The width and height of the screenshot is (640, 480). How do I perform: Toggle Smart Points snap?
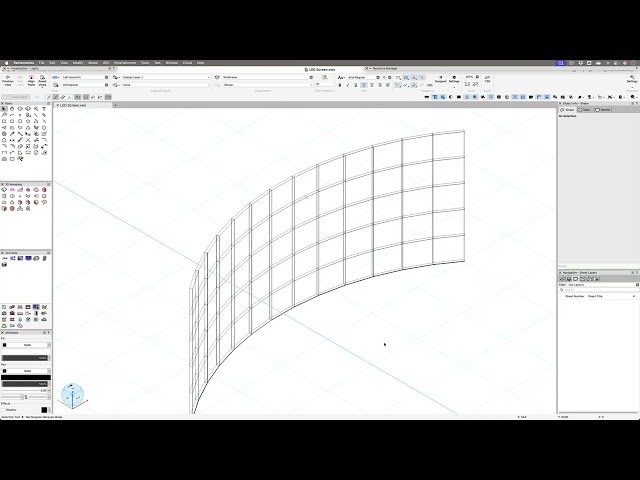pyautogui.click(x=398, y=85)
